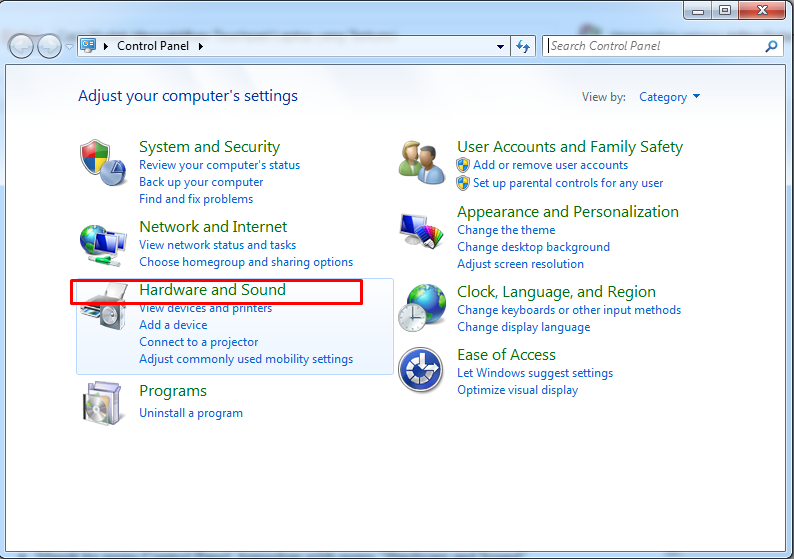
Task: Click Add or remove user accounts
Action: tap(550, 165)
